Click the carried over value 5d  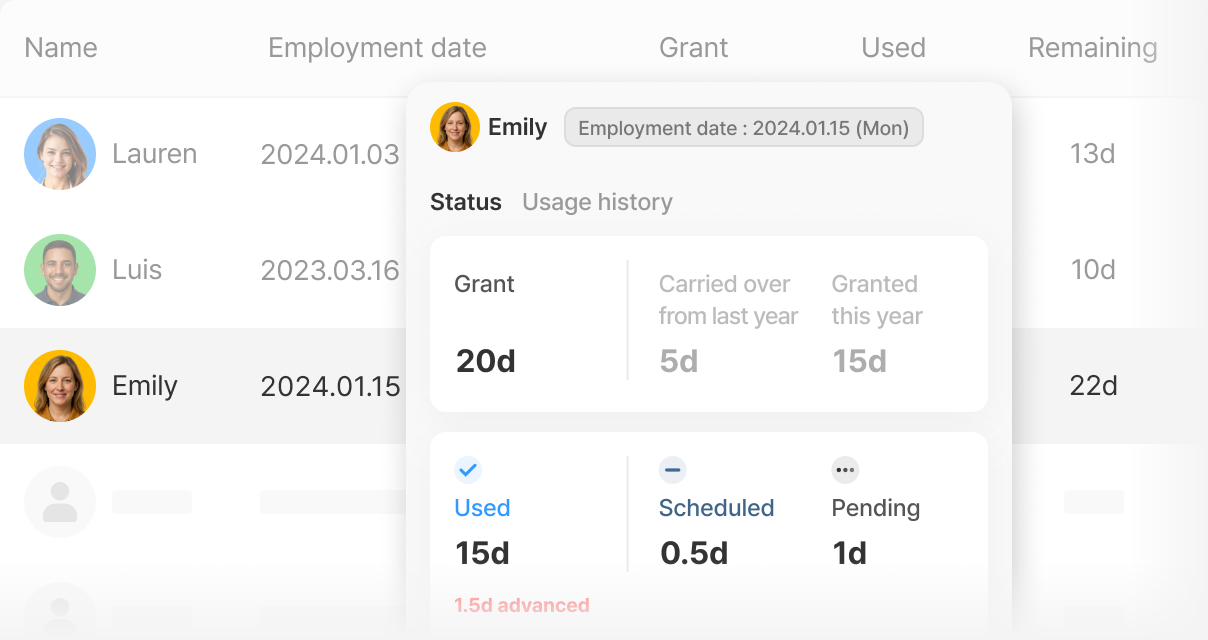[x=679, y=361]
